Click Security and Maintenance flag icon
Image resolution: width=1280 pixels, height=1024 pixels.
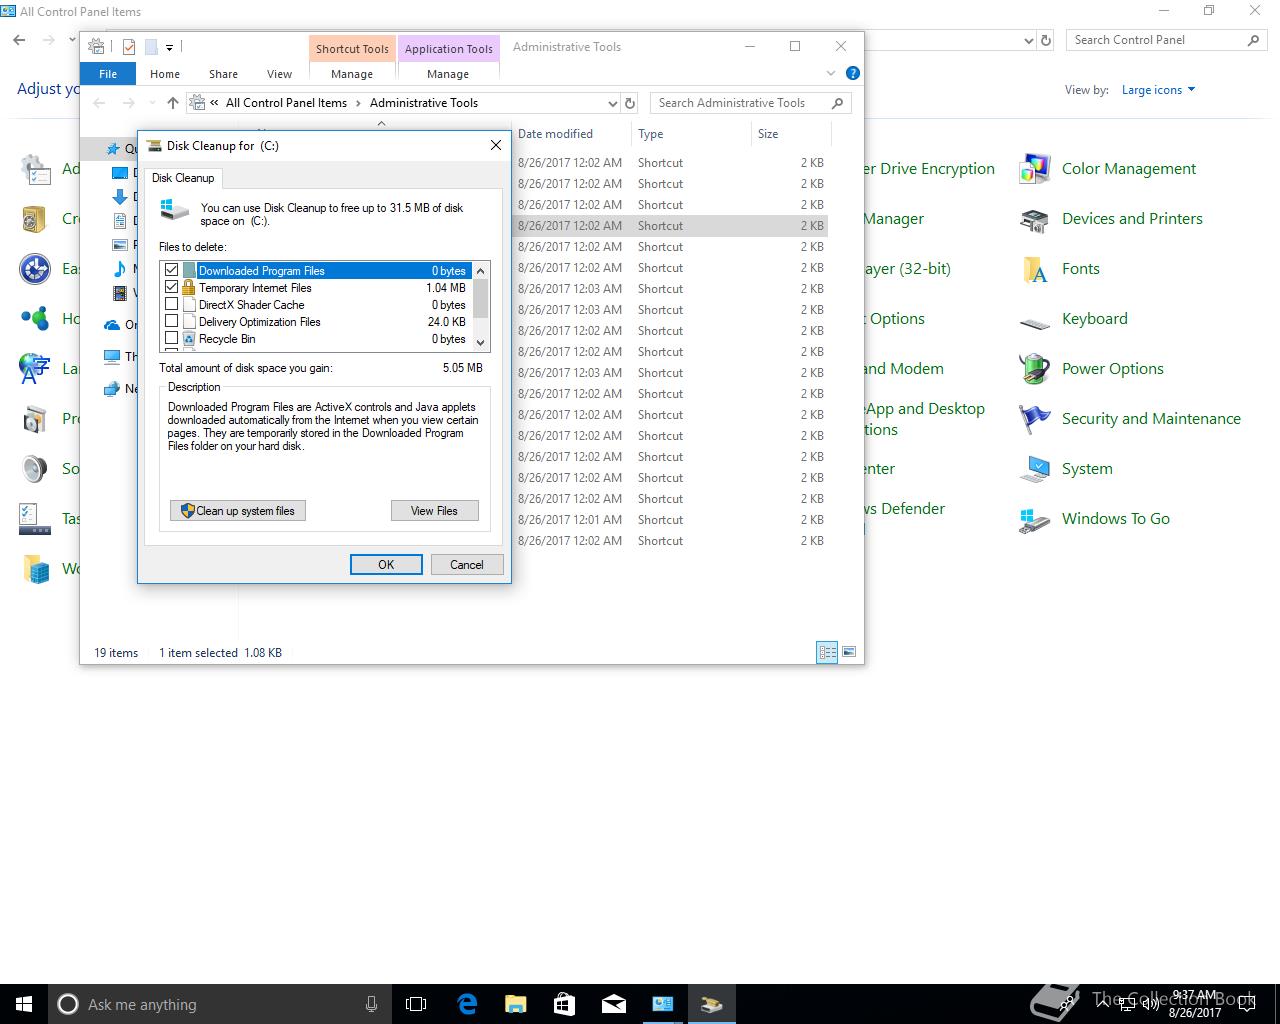(1034, 419)
